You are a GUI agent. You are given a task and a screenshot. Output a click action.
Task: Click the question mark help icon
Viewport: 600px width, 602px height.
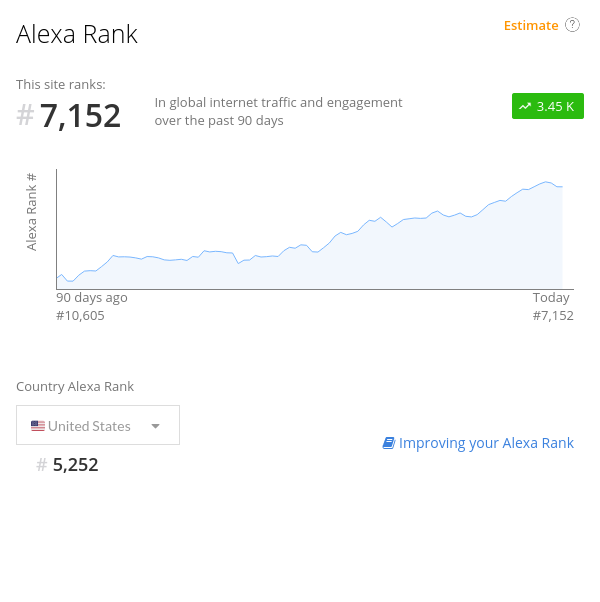[x=572, y=25]
